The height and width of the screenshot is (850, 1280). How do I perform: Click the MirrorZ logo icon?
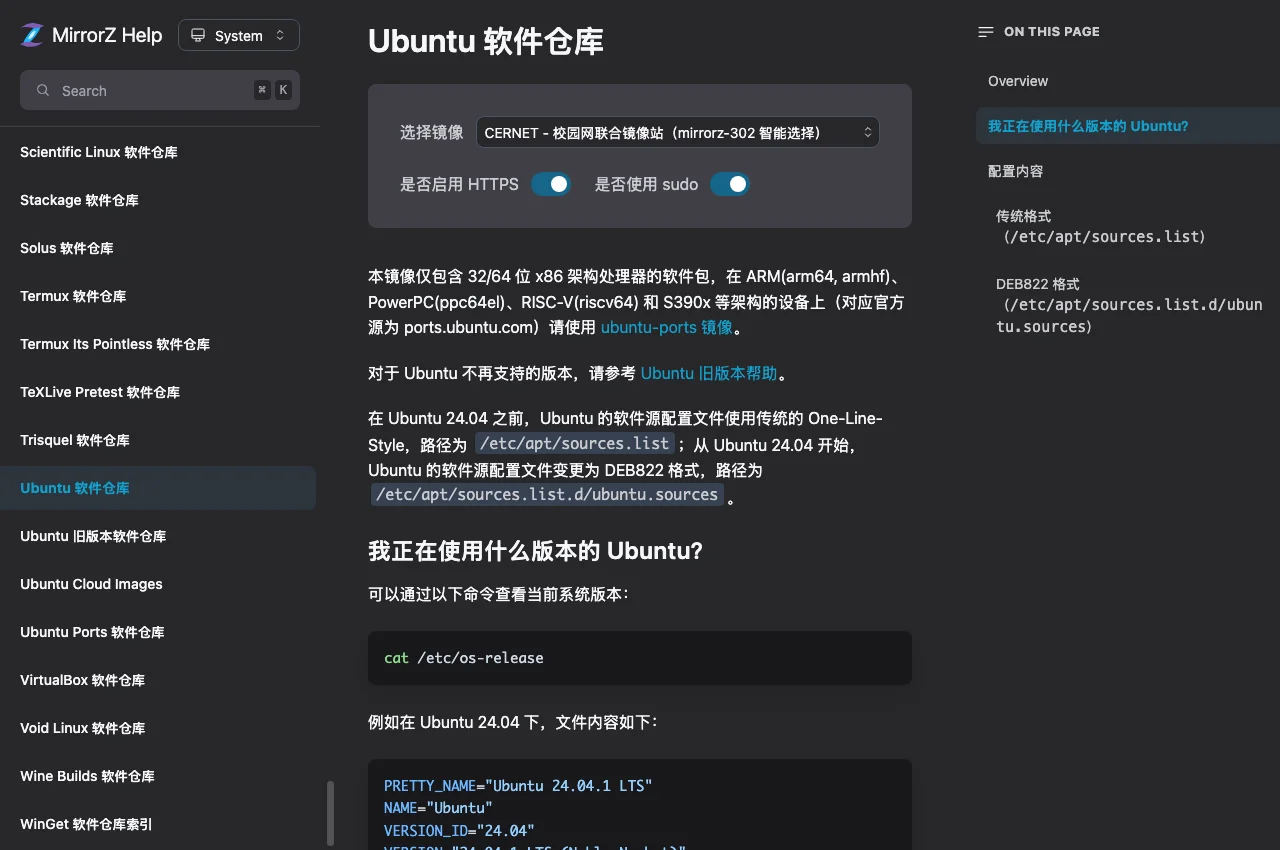tap(33, 35)
